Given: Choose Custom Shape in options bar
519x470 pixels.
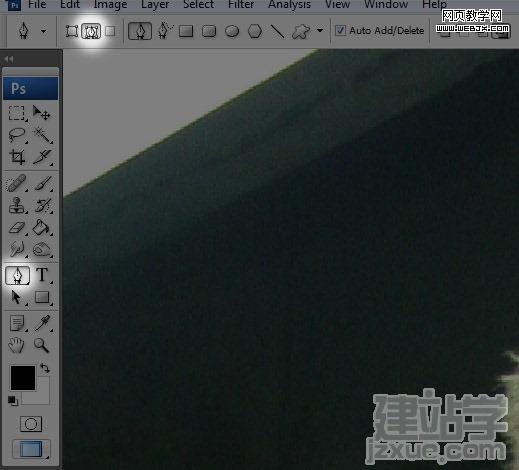Looking at the screenshot, I should click(301, 31).
